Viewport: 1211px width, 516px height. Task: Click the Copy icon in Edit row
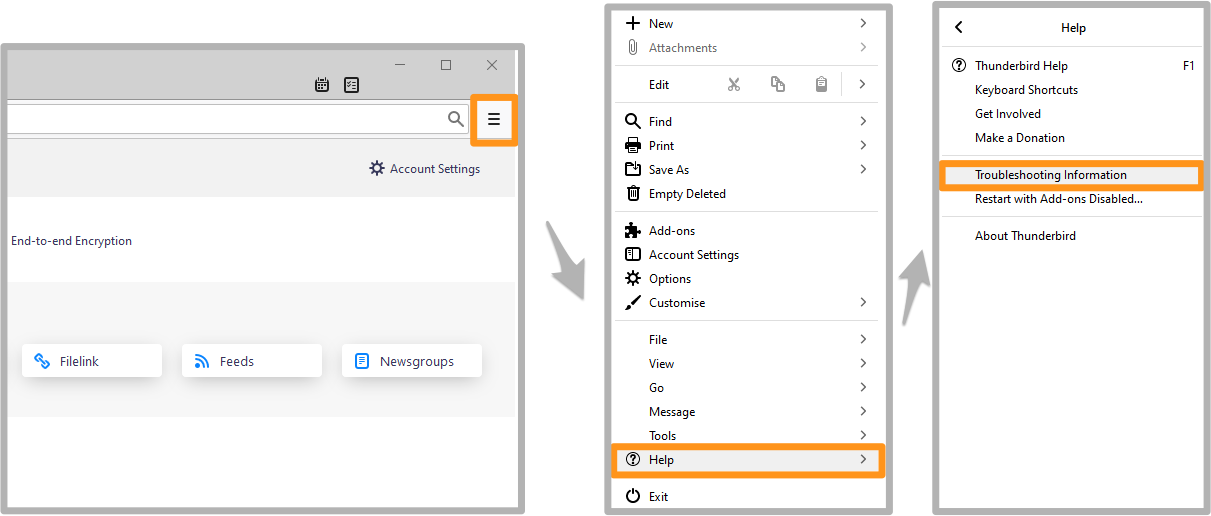tap(778, 85)
